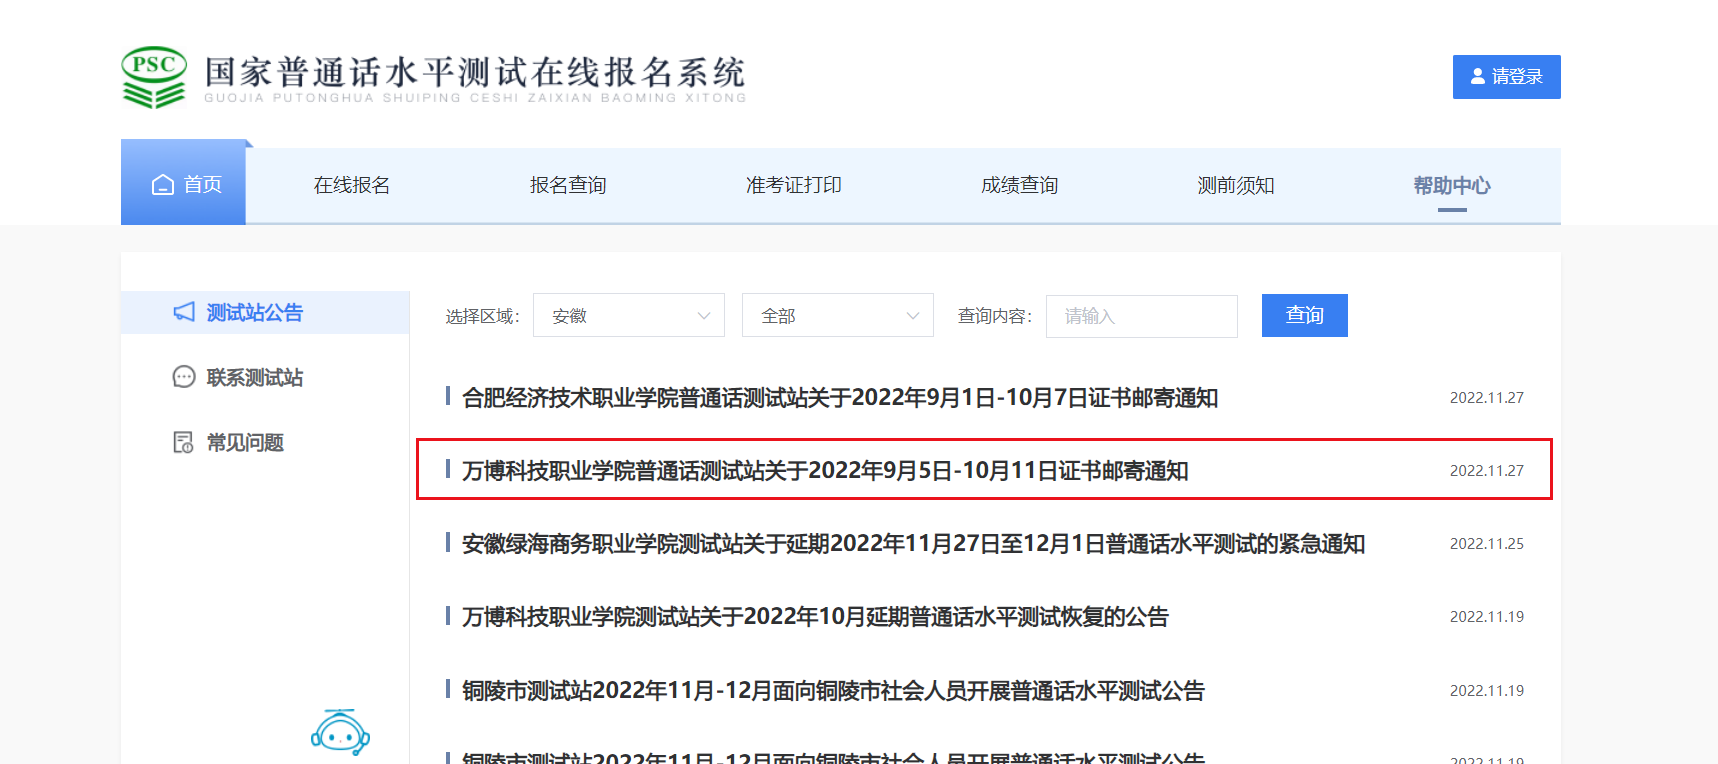
Task: Open the 成绩查询 menu item
Action: 1020,185
